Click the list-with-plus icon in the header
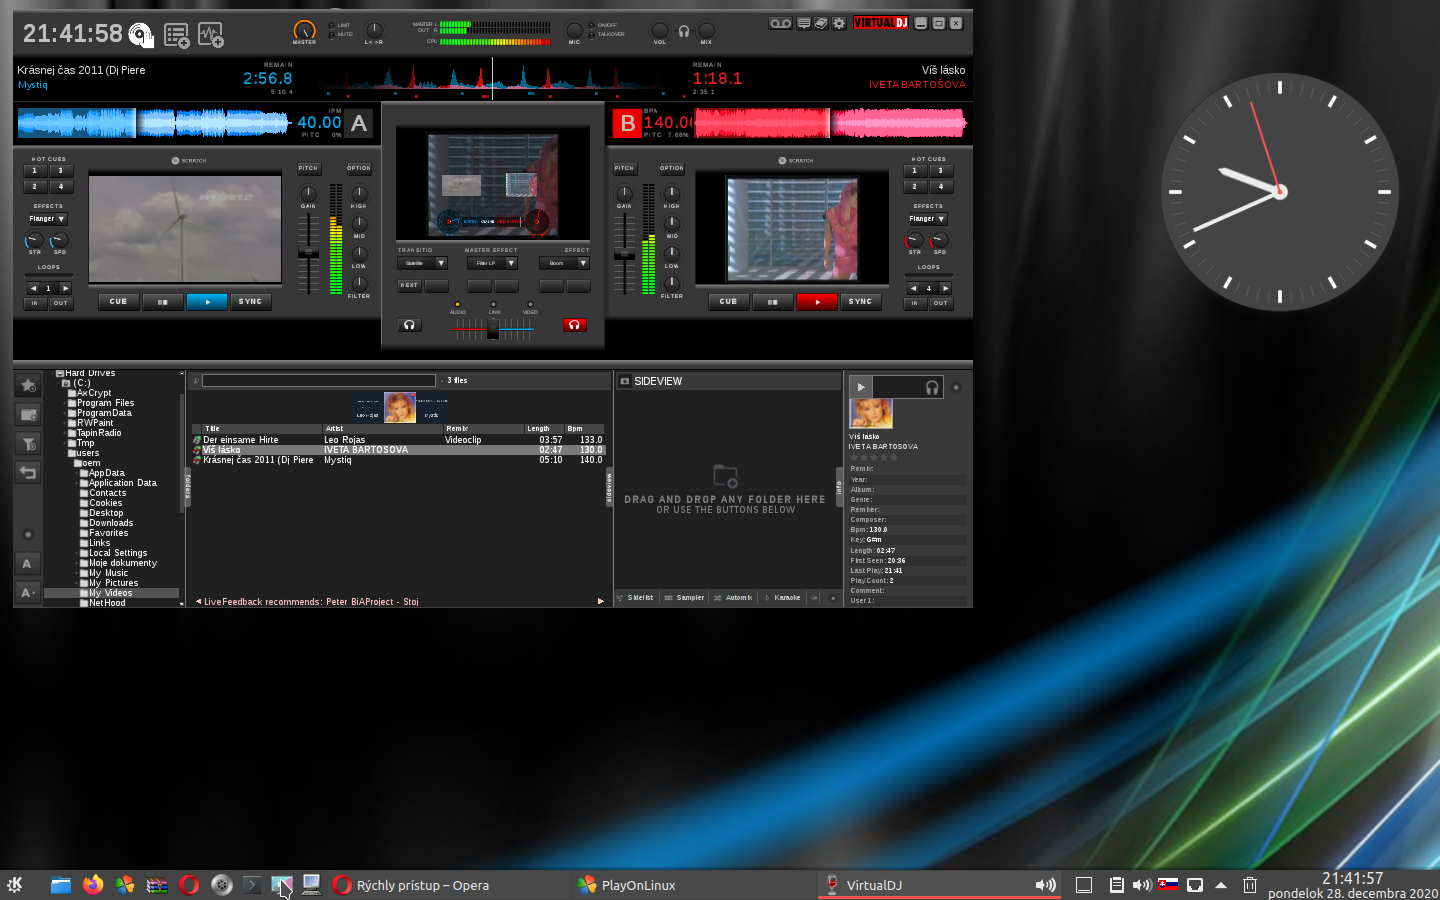 click(177, 35)
